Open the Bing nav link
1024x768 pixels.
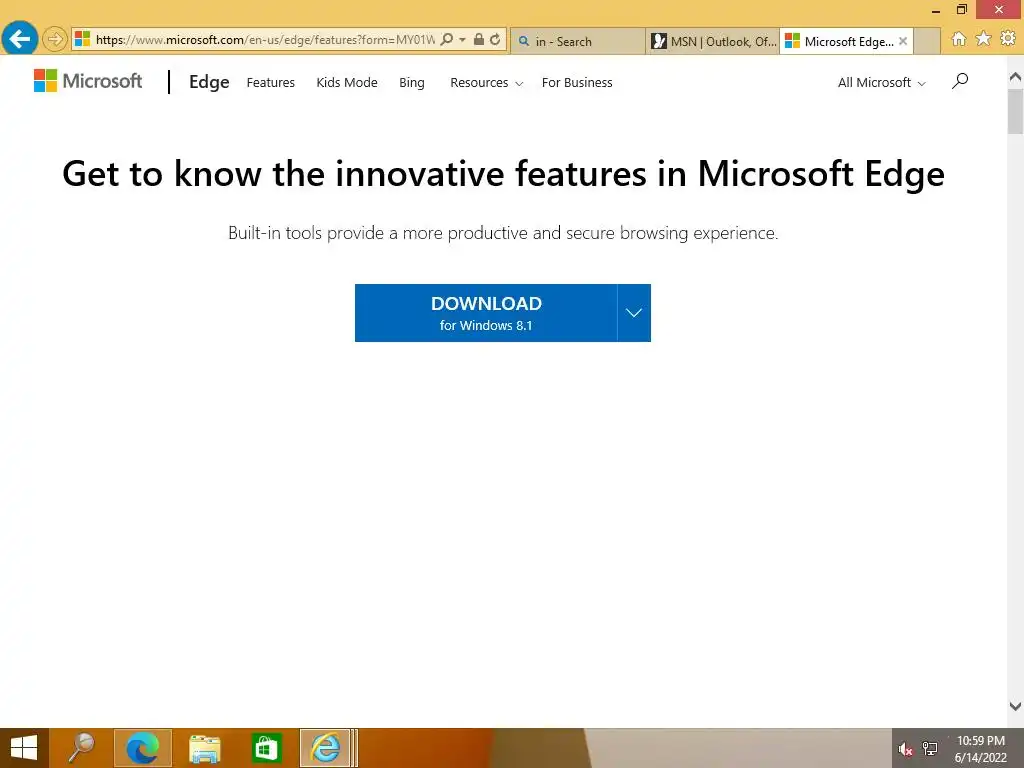tap(412, 83)
